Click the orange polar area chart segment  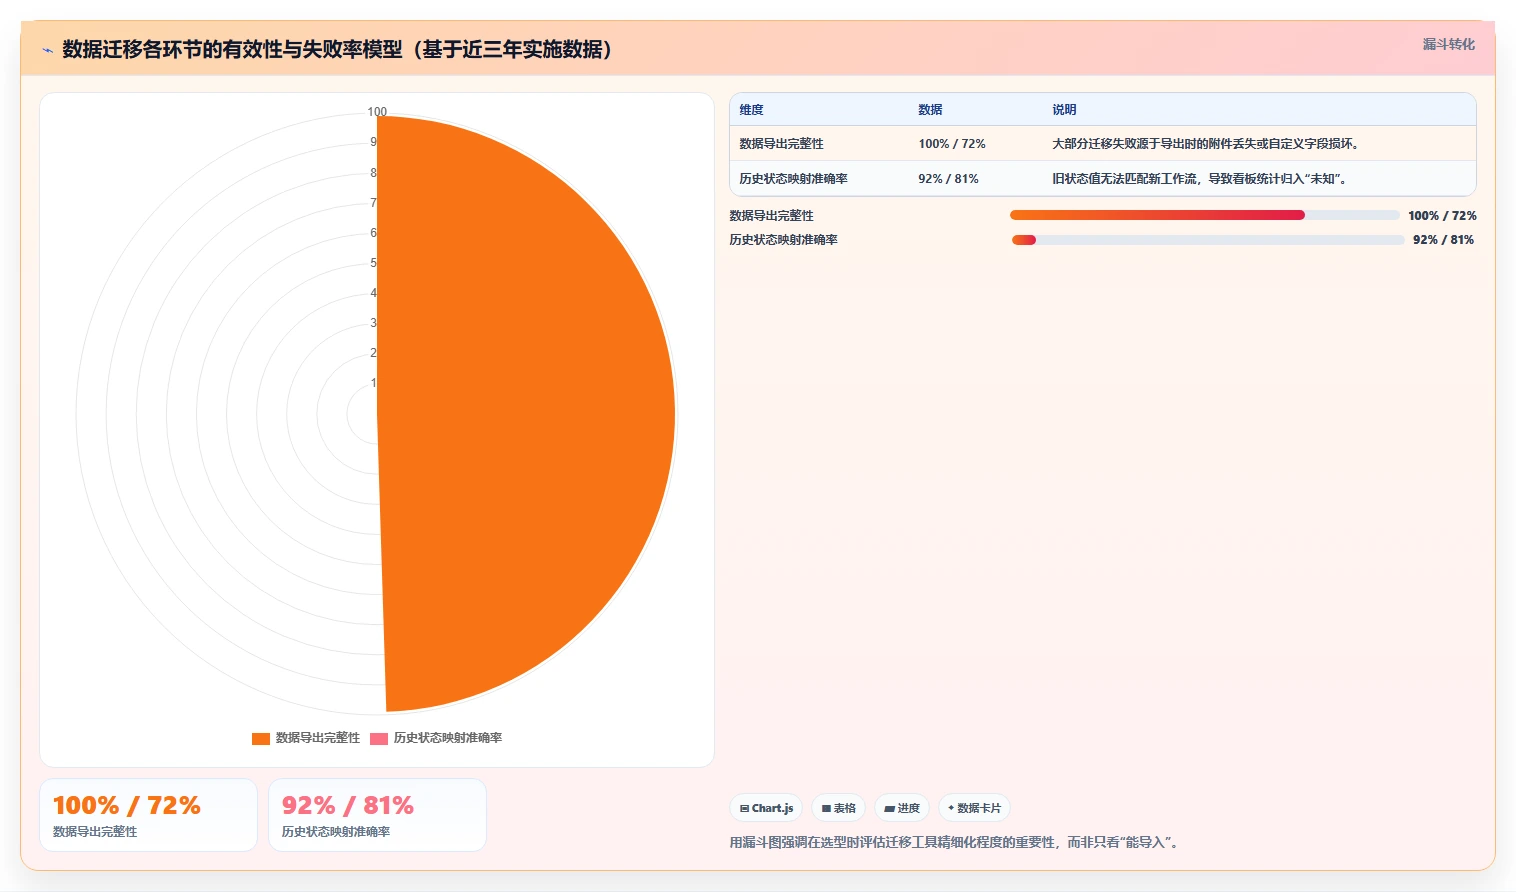pos(527,414)
